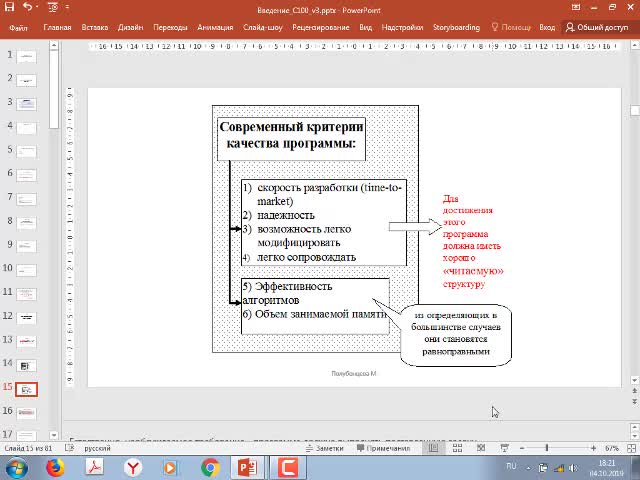The height and width of the screenshot is (480, 640).
Task: Open Firefox from the taskbar
Action: tap(56, 468)
